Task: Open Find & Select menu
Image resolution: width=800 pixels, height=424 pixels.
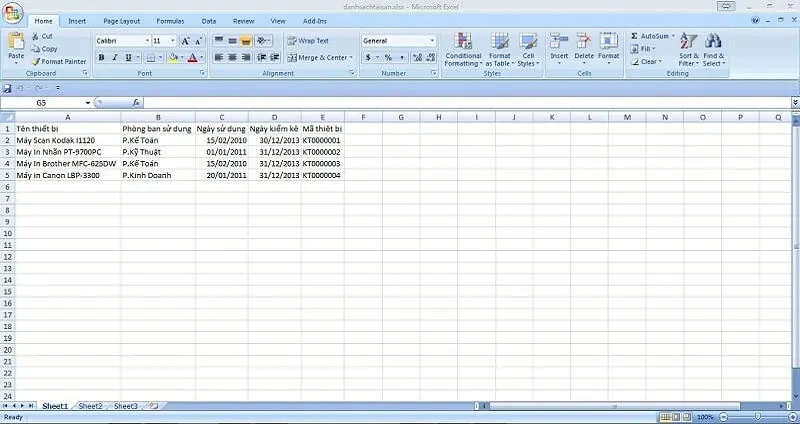Action: point(713,49)
